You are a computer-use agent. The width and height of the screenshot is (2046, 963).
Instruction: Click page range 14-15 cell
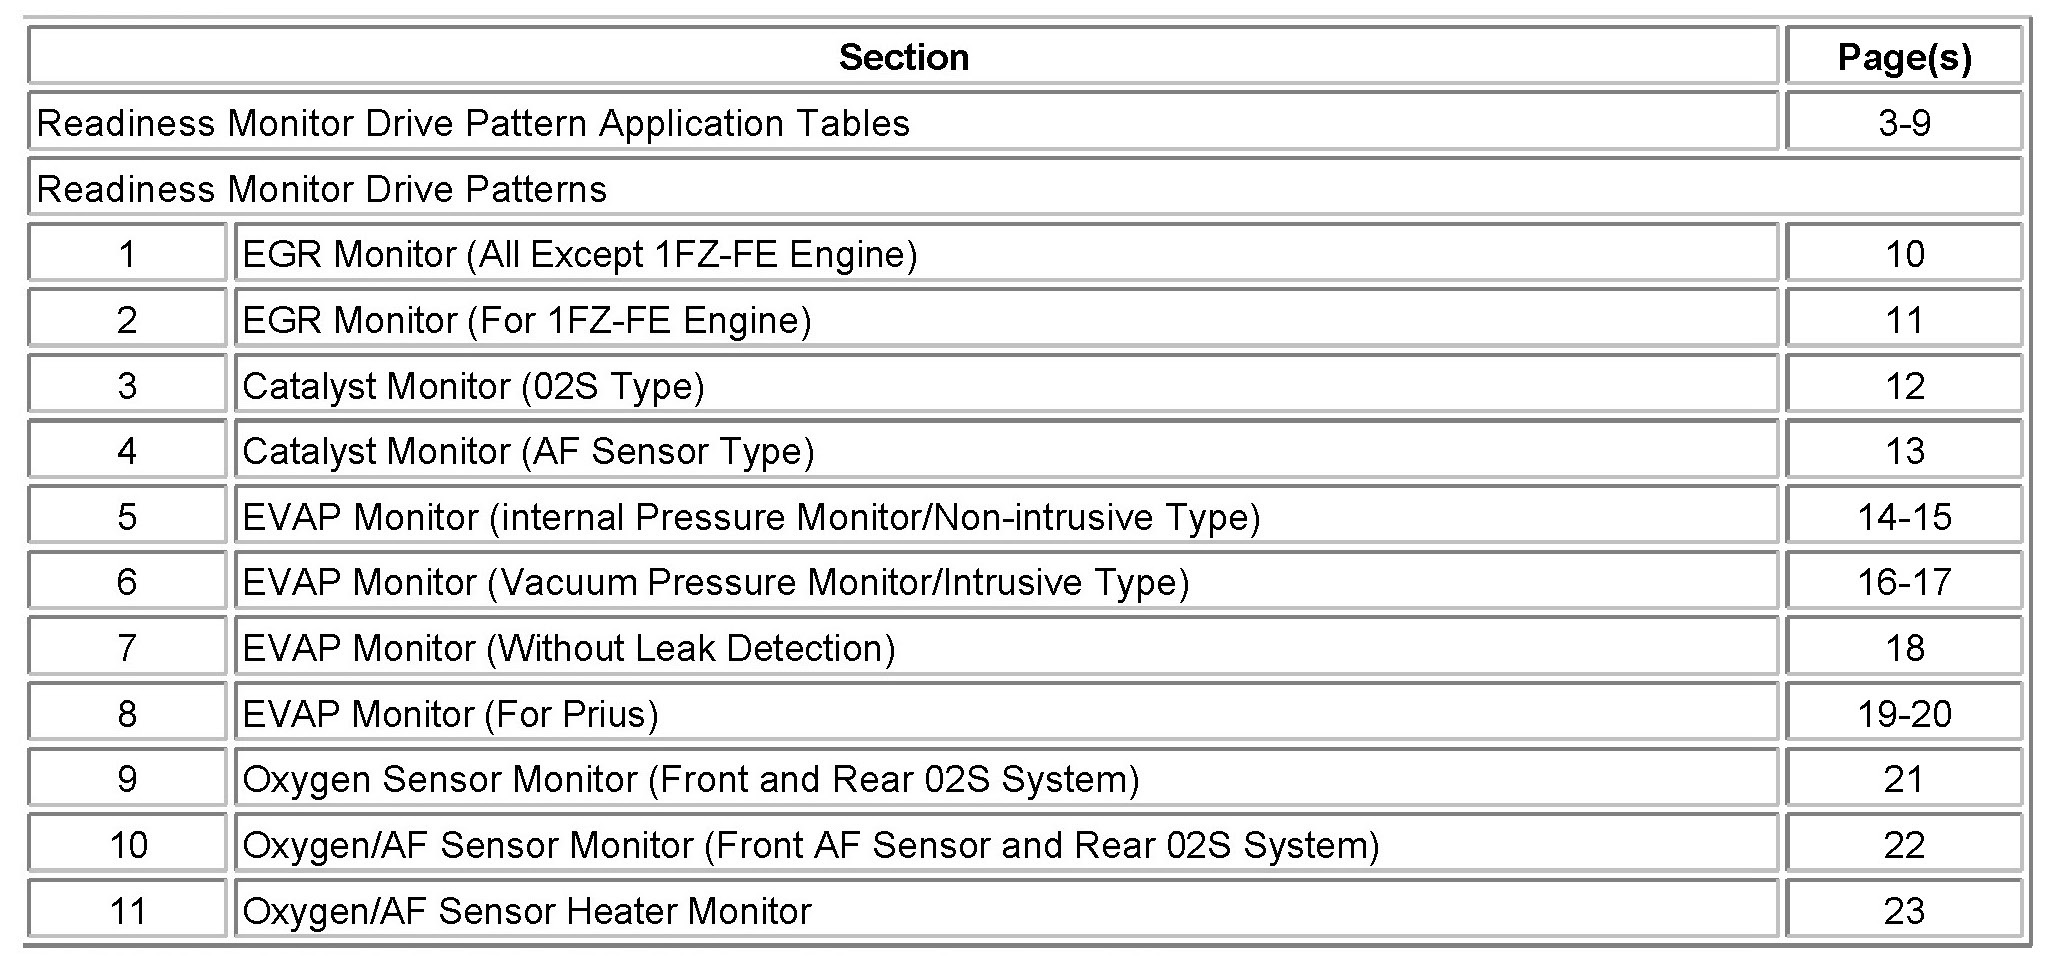pos(1903,517)
